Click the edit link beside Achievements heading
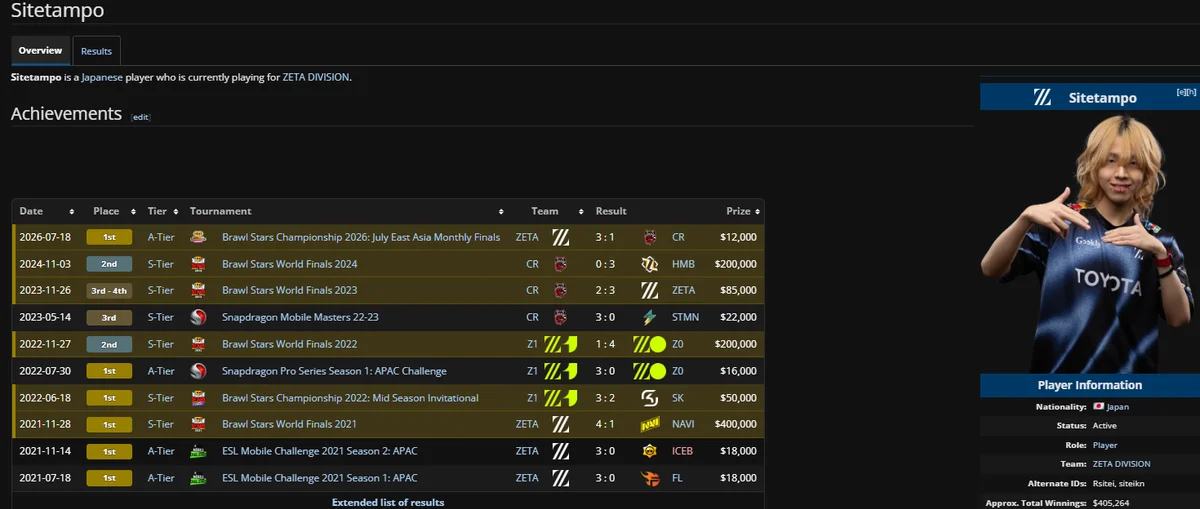 tap(141, 117)
